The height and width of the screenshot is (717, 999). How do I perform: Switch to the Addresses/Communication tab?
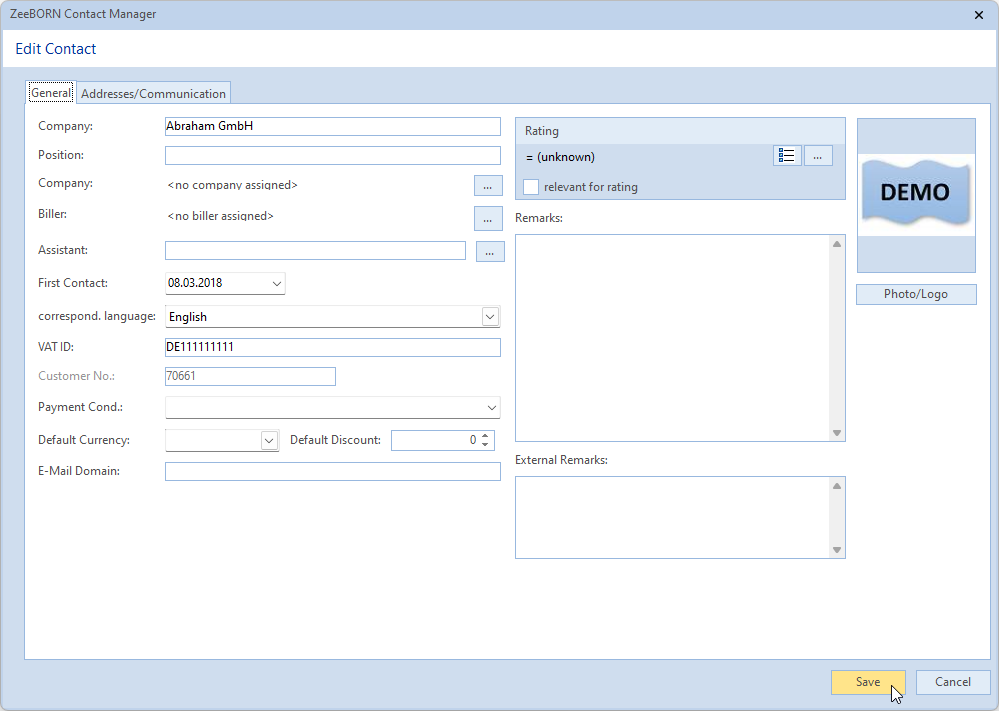click(x=154, y=93)
